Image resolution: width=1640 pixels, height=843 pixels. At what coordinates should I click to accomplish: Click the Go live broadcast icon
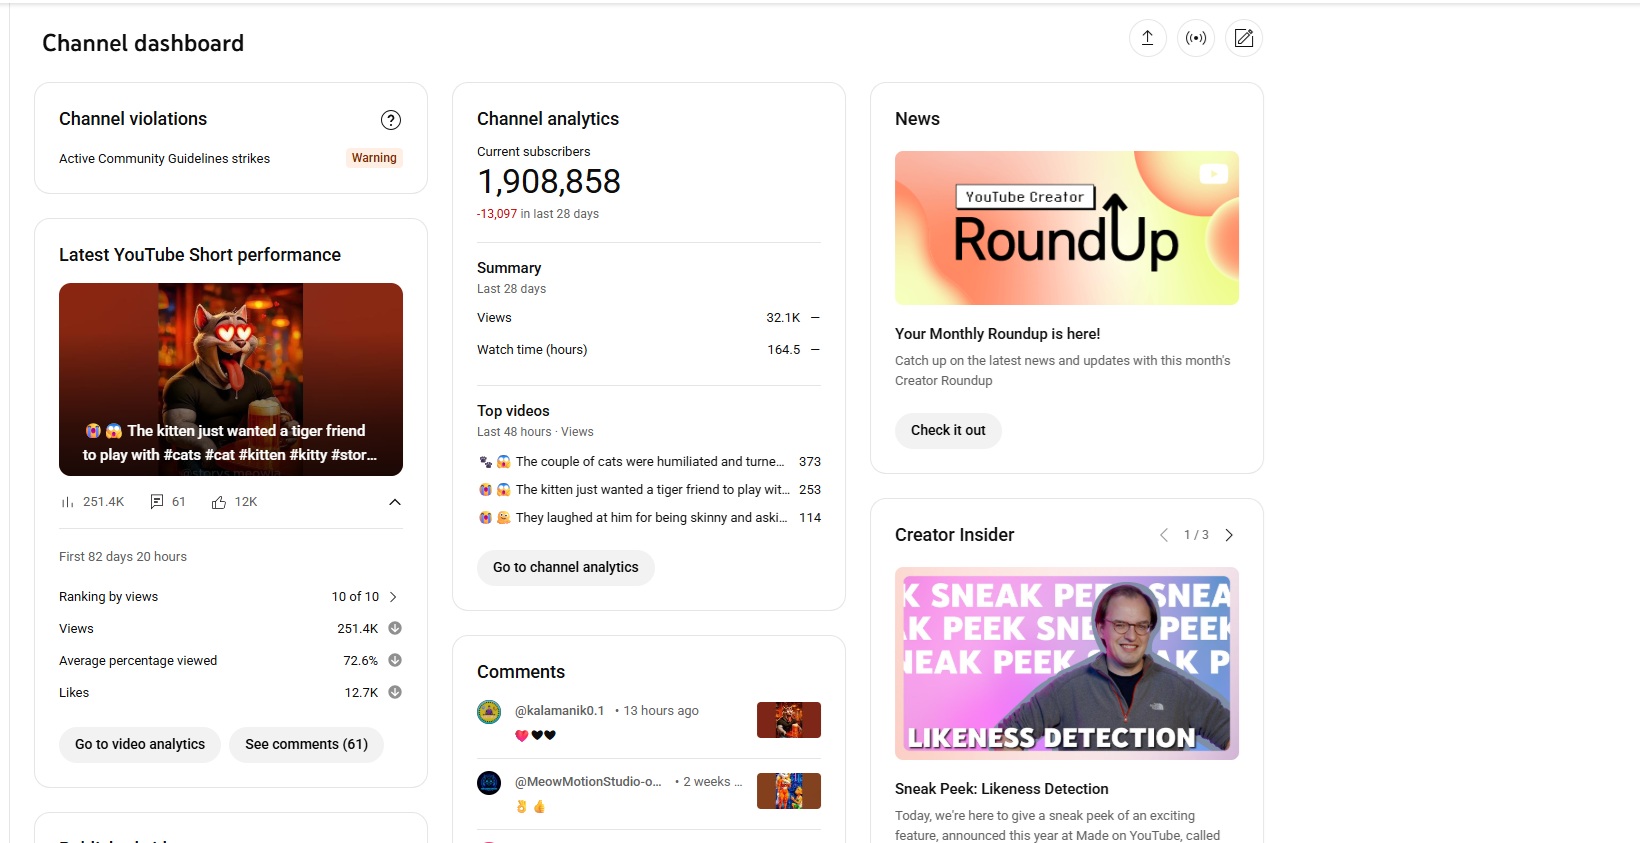click(x=1195, y=38)
